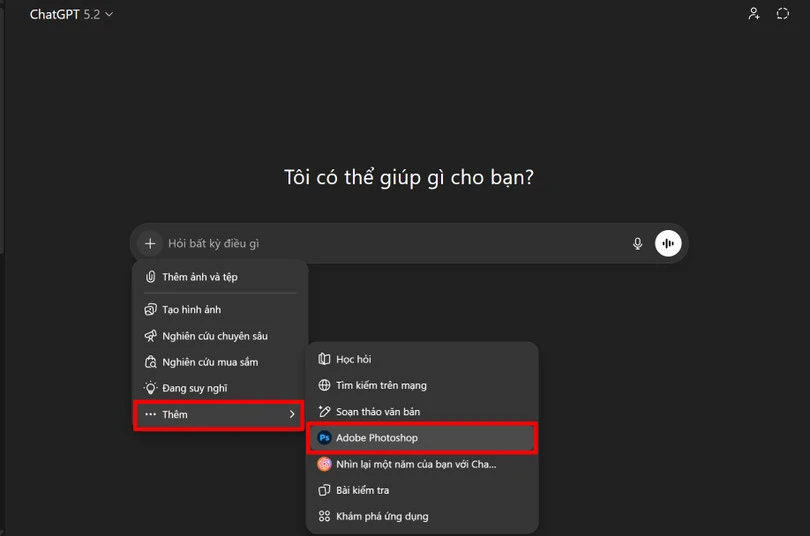Click the add person icon at top right
The height and width of the screenshot is (536, 810).
click(x=754, y=14)
